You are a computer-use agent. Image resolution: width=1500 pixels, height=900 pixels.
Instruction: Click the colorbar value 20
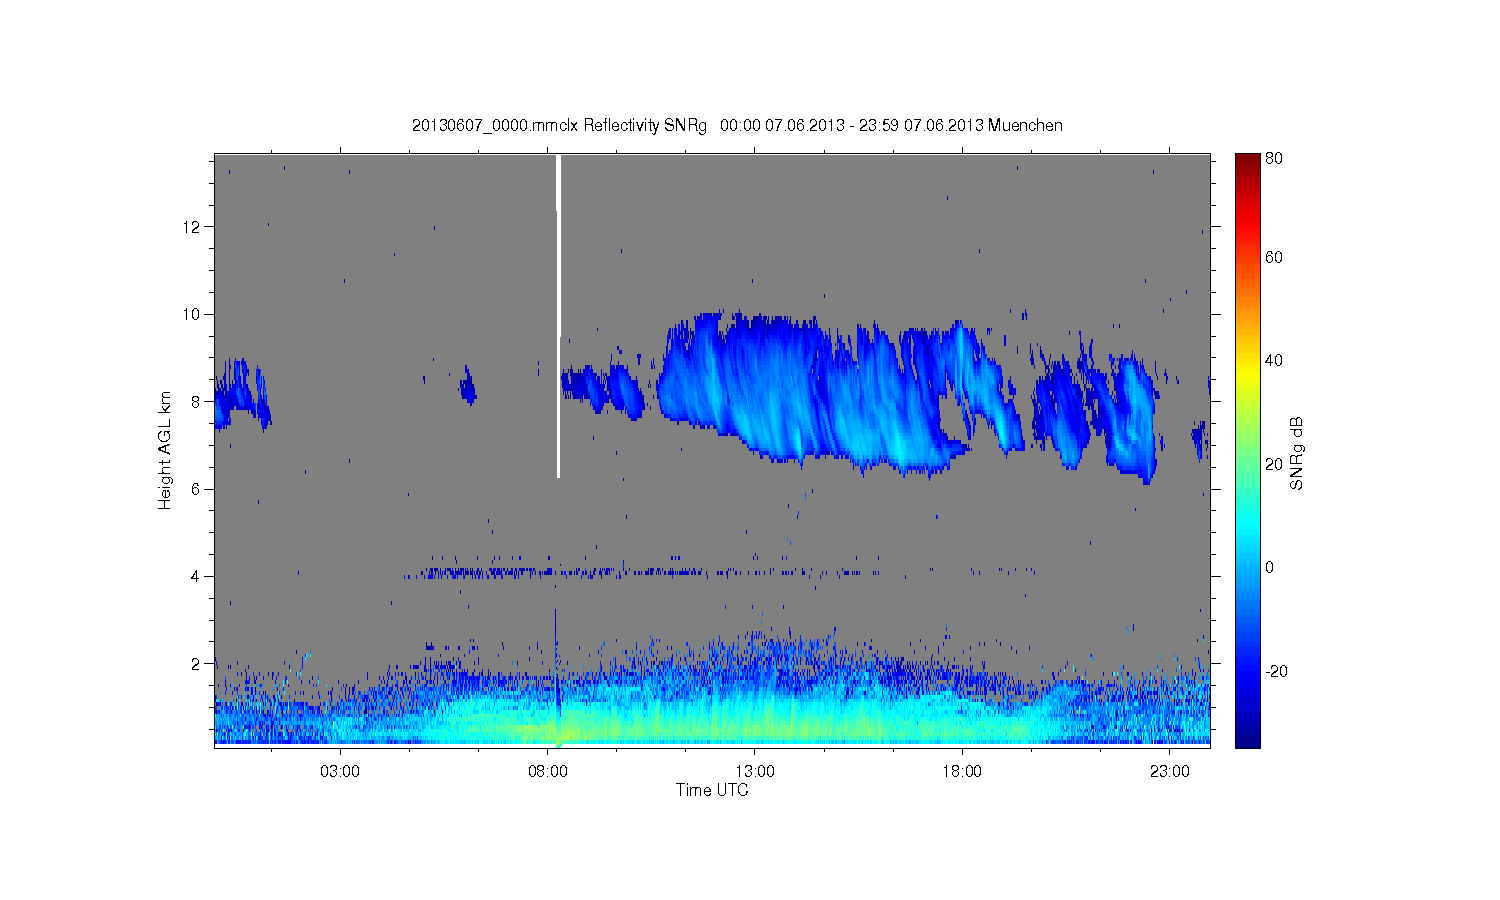coord(1274,464)
